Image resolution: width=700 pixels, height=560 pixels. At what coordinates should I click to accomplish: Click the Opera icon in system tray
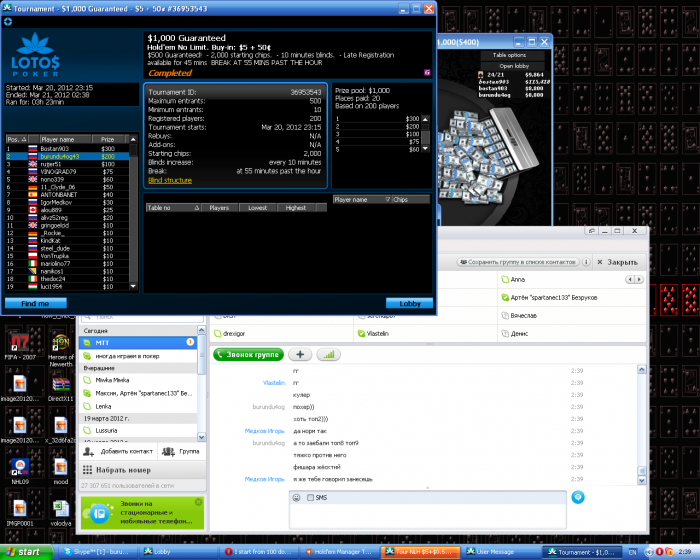[x=659, y=552]
